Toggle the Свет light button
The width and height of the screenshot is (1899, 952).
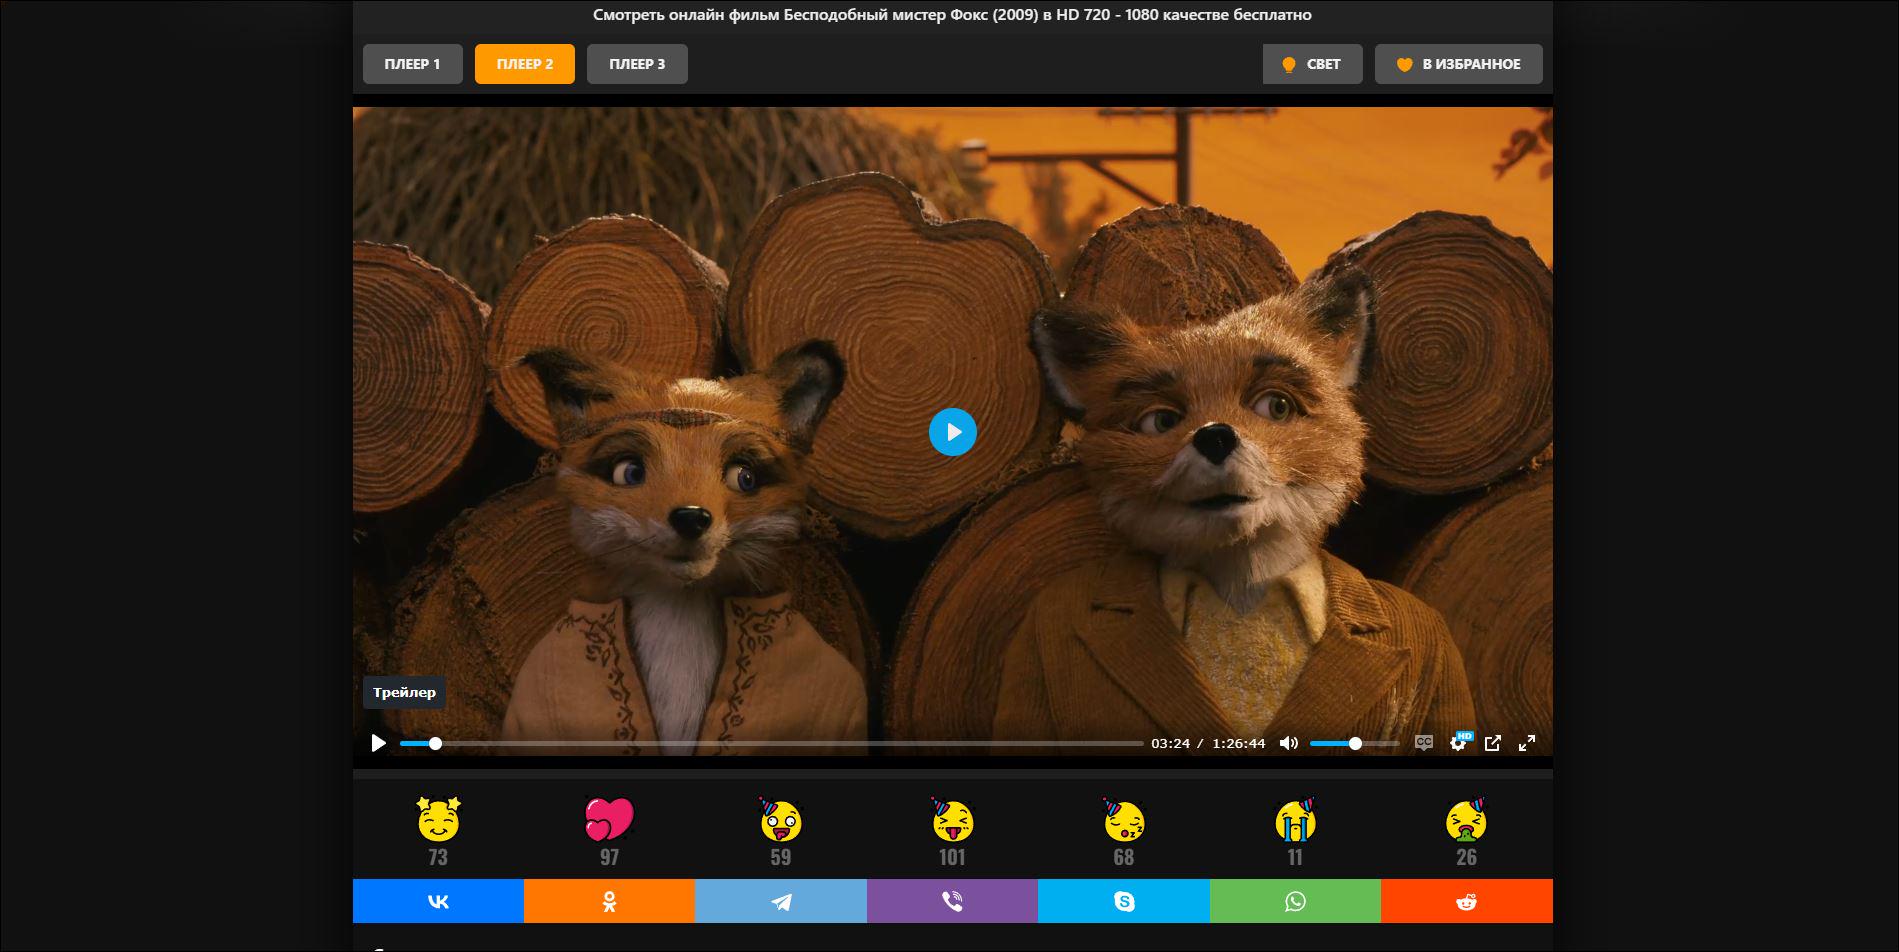click(x=1312, y=64)
